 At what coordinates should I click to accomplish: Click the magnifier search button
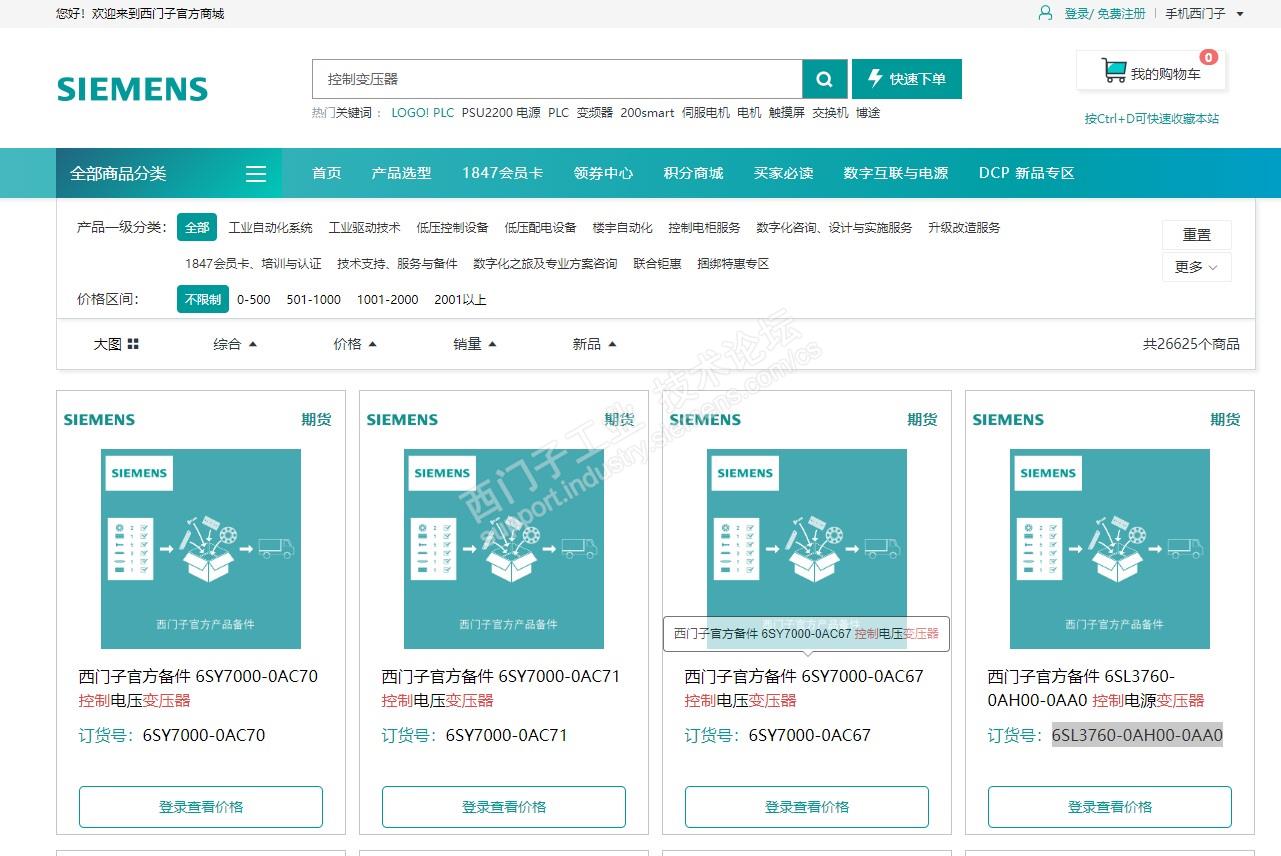click(x=825, y=79)
